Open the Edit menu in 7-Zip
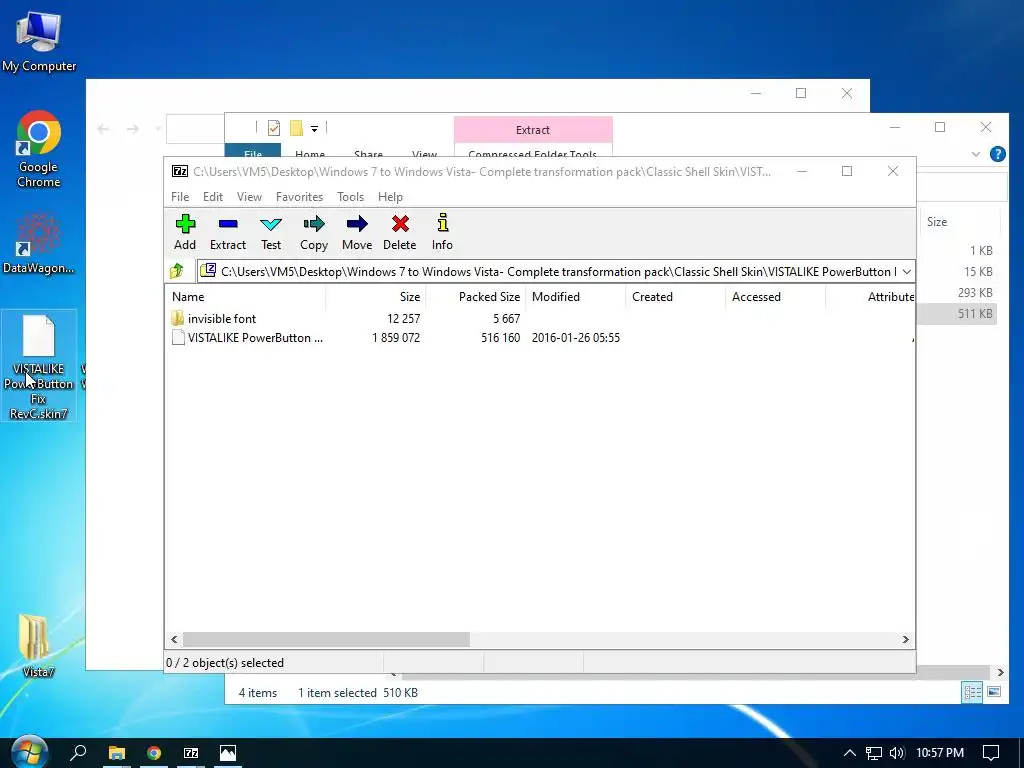Viewport: 1024px width, 768px height. click(213, 197)
